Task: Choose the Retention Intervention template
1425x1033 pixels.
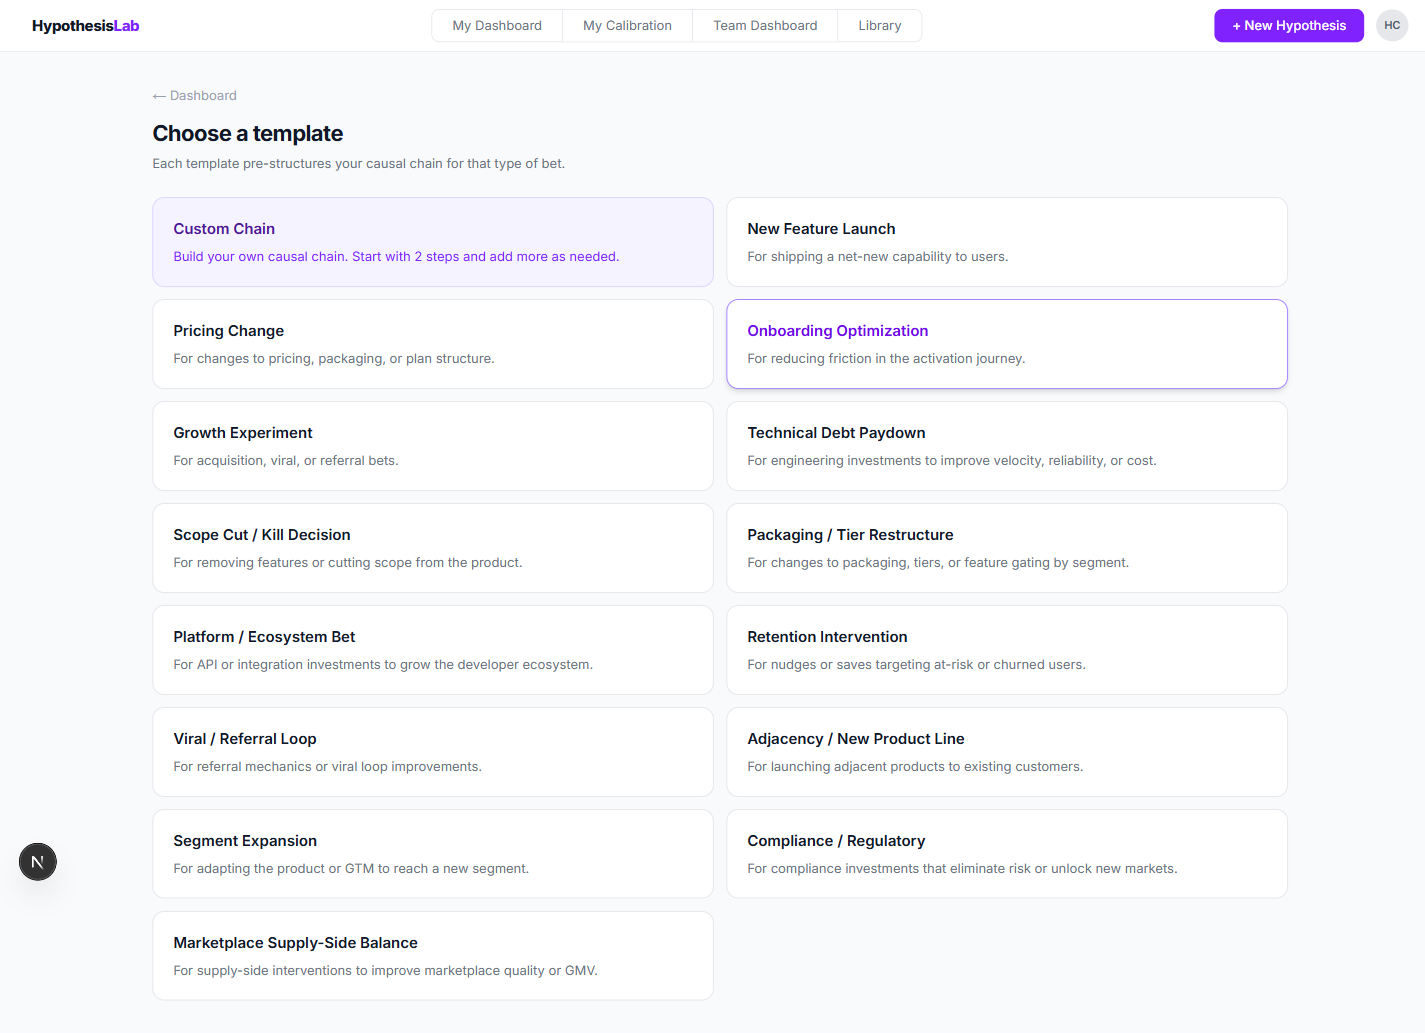Action: click(x=1007, y=650)
